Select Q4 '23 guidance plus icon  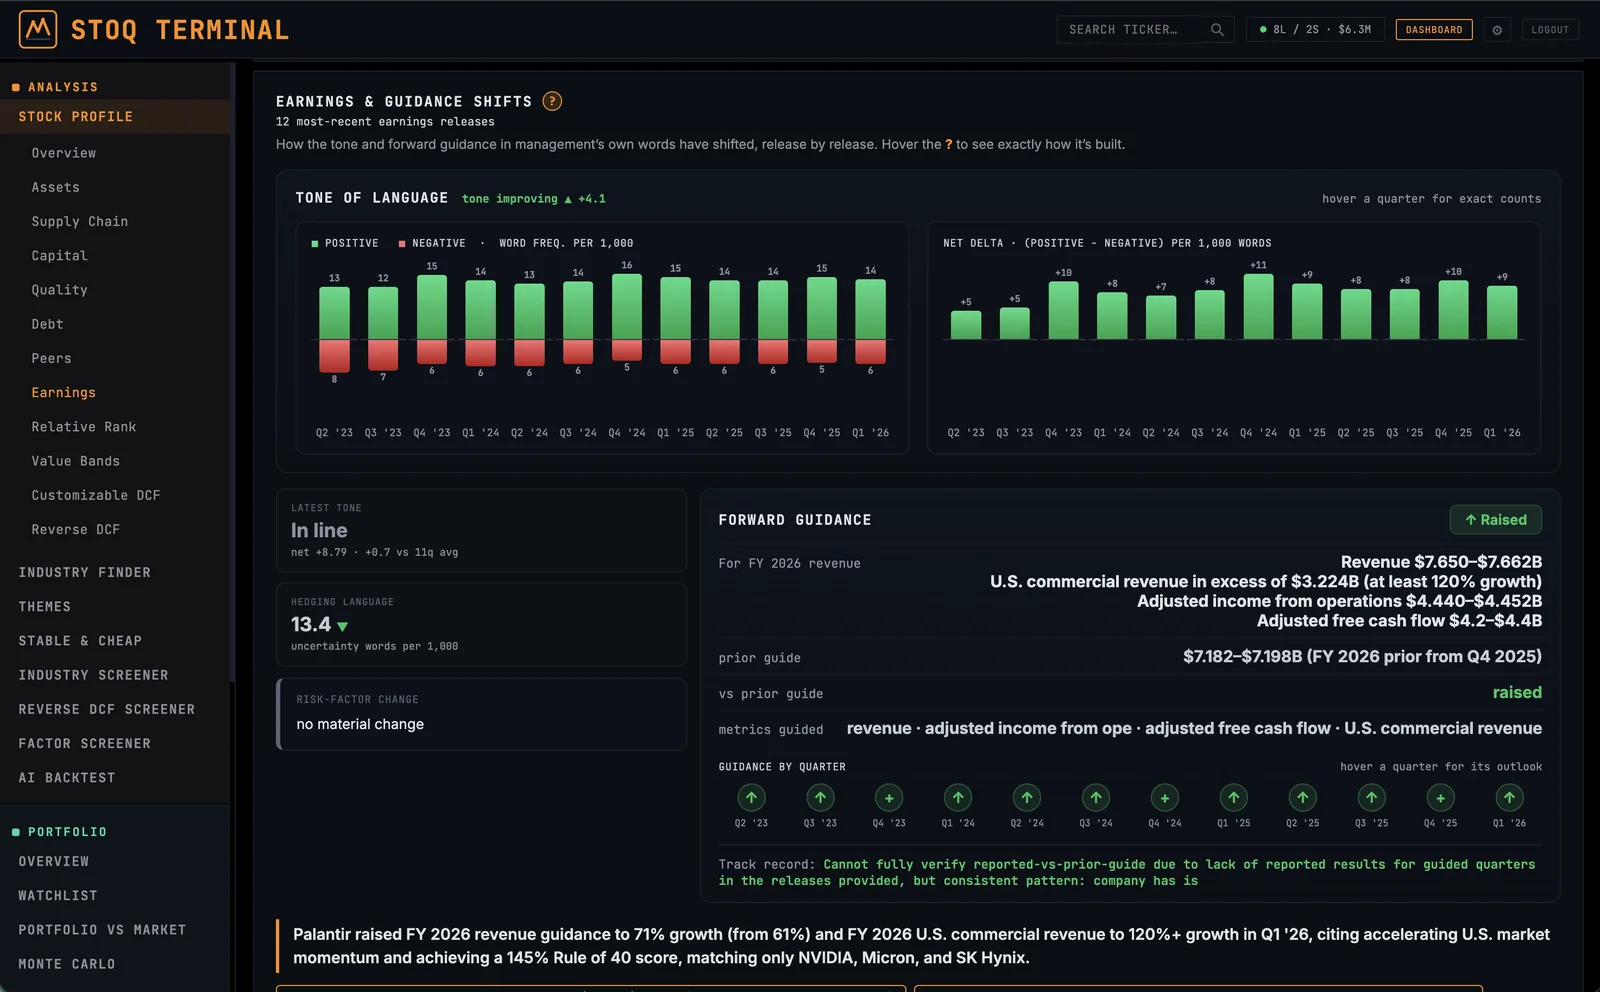click(889, 798)
